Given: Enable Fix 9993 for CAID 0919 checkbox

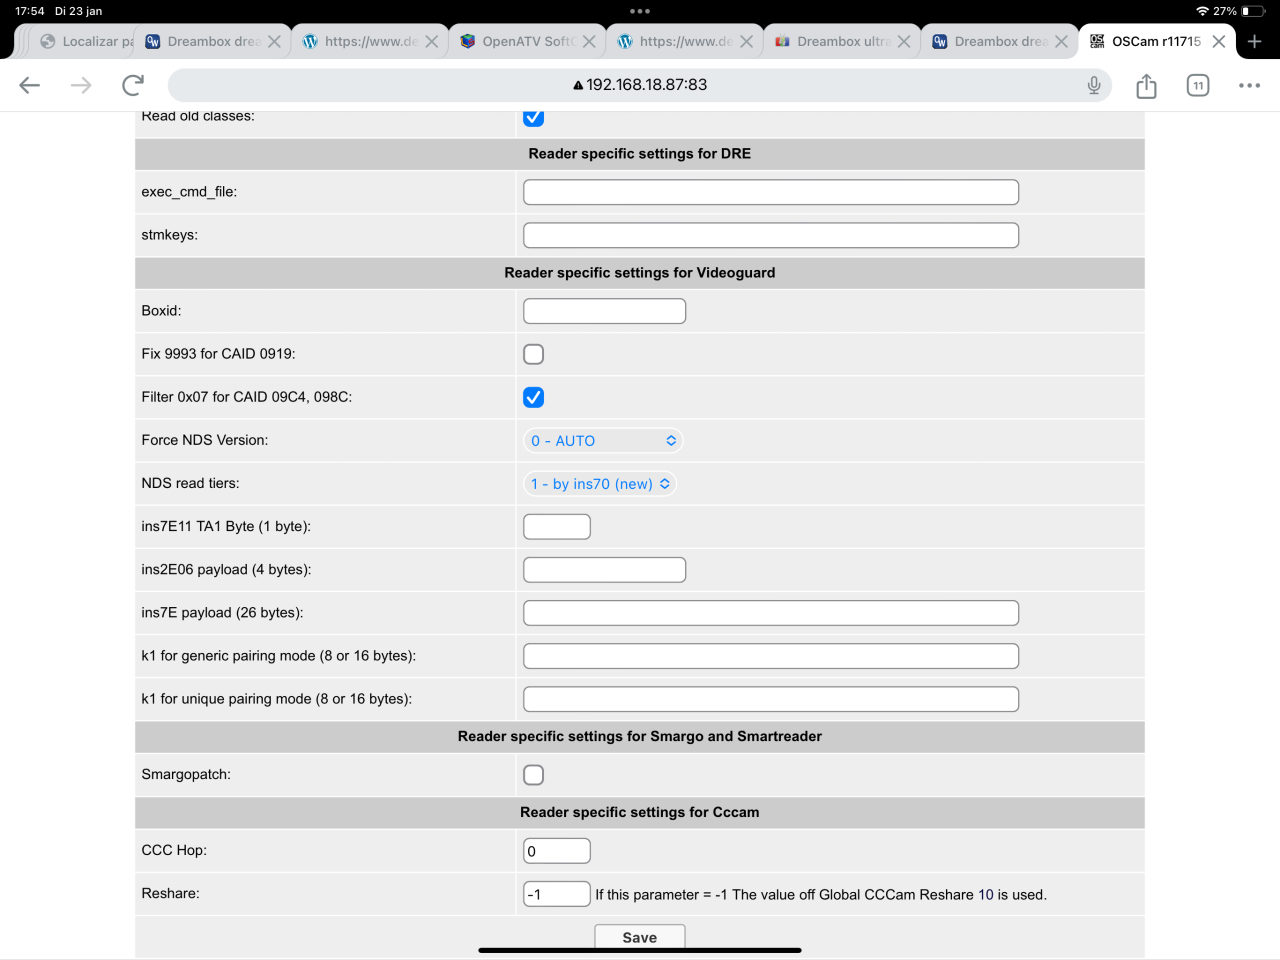Looking at the screenshot, I should [534, 354].
